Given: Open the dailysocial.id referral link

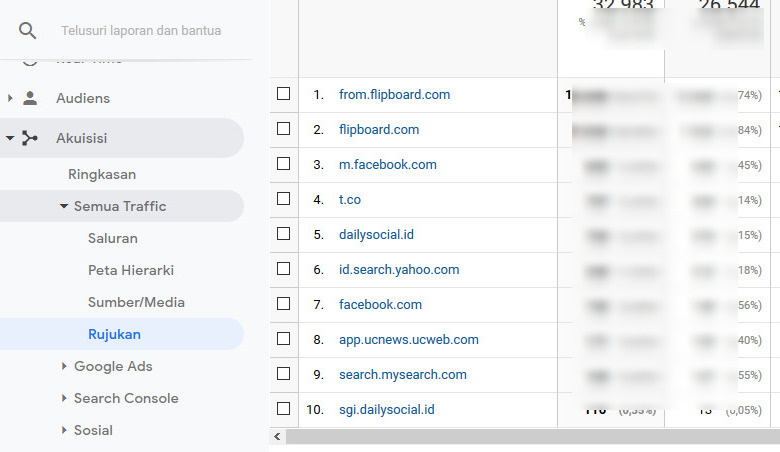Looking at the screenshot, I should tap(377, 234).
